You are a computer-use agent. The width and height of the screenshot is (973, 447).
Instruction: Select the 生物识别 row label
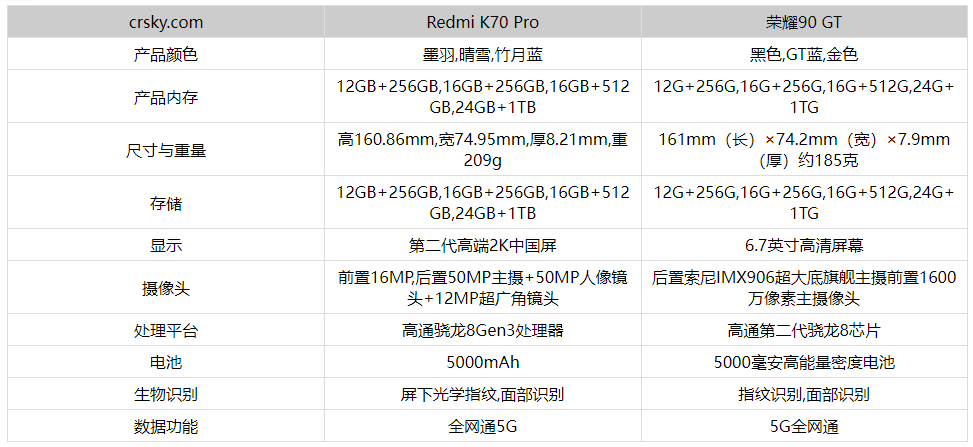[164, 395]
